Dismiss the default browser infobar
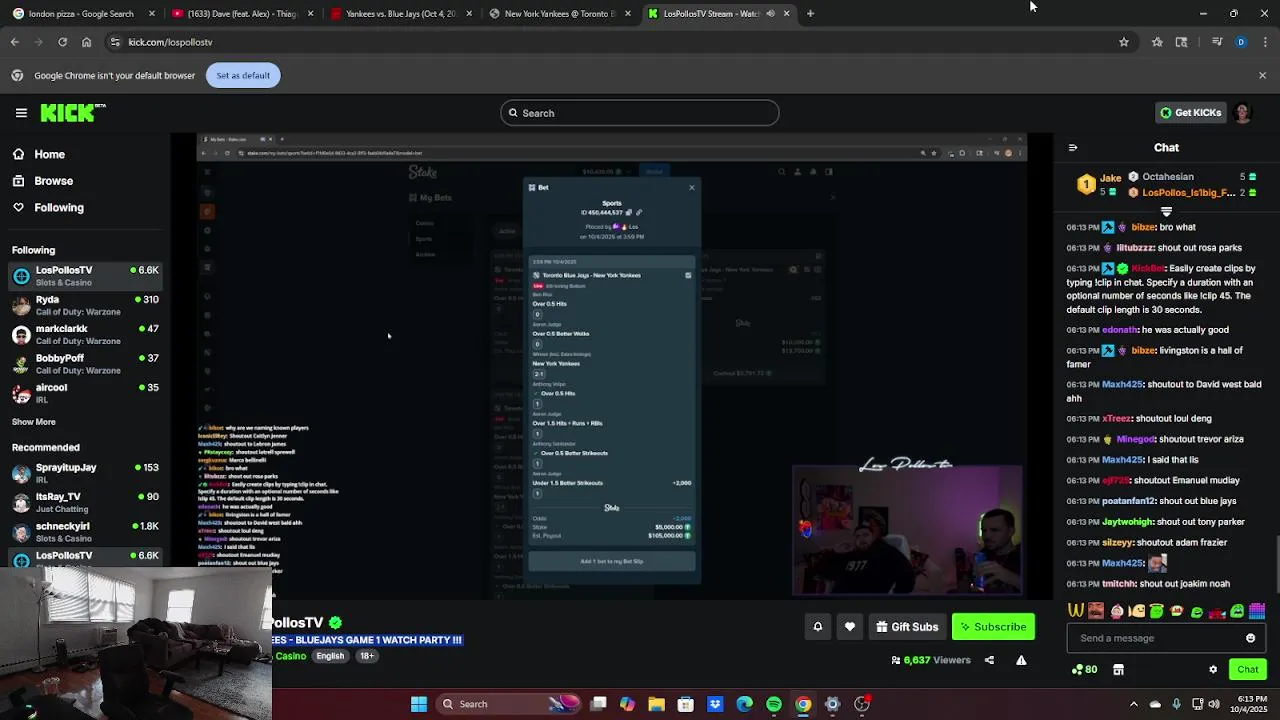The height and width of the screenshot is (720, 1280). [1262, 75]
